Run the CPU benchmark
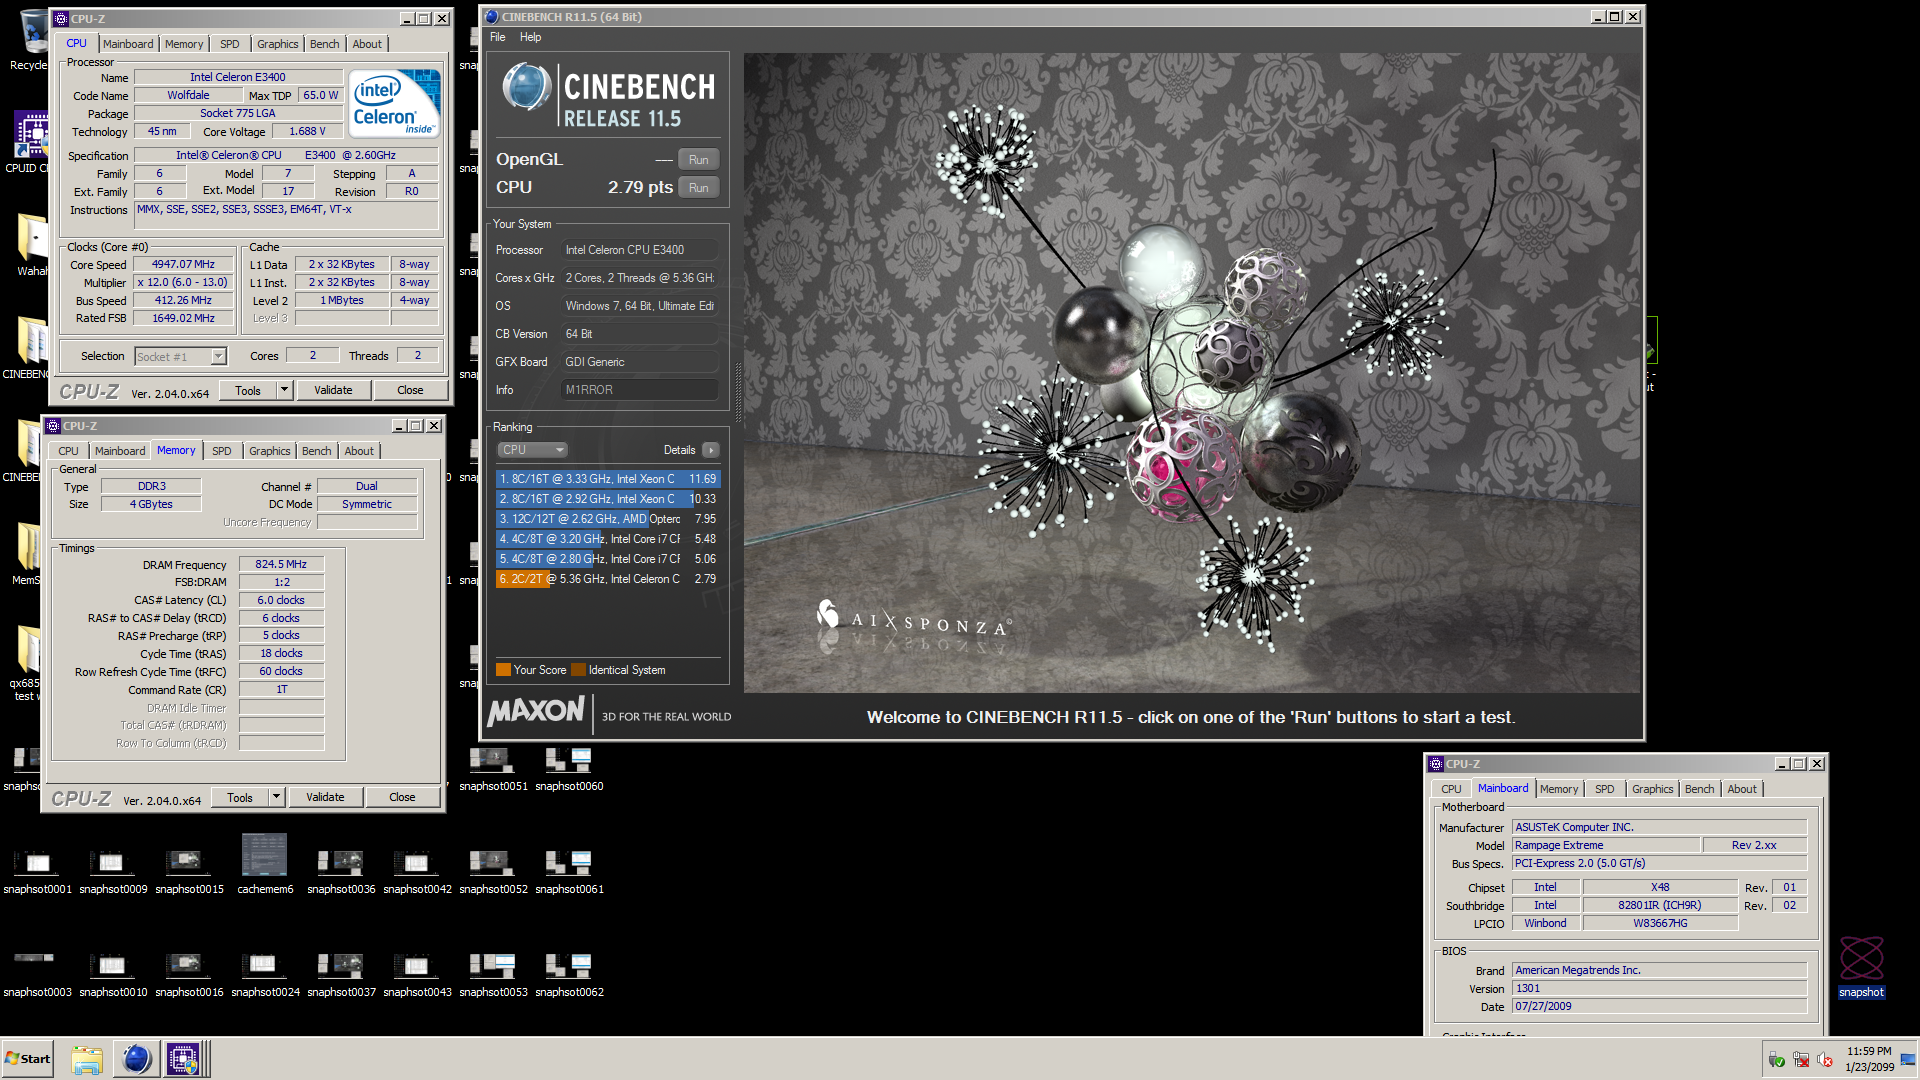Image resolution: width=1920 pixels, height=1080 pixels. pyautogui.click(x=699, y=188)
